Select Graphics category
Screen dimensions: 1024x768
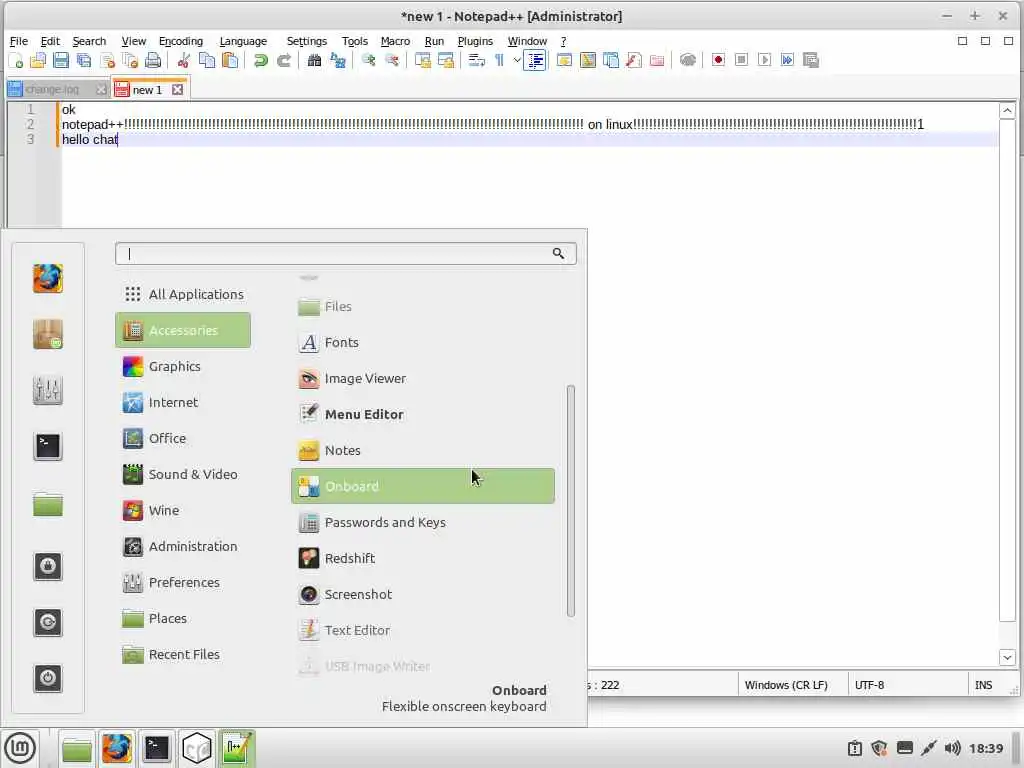[183, 366]
